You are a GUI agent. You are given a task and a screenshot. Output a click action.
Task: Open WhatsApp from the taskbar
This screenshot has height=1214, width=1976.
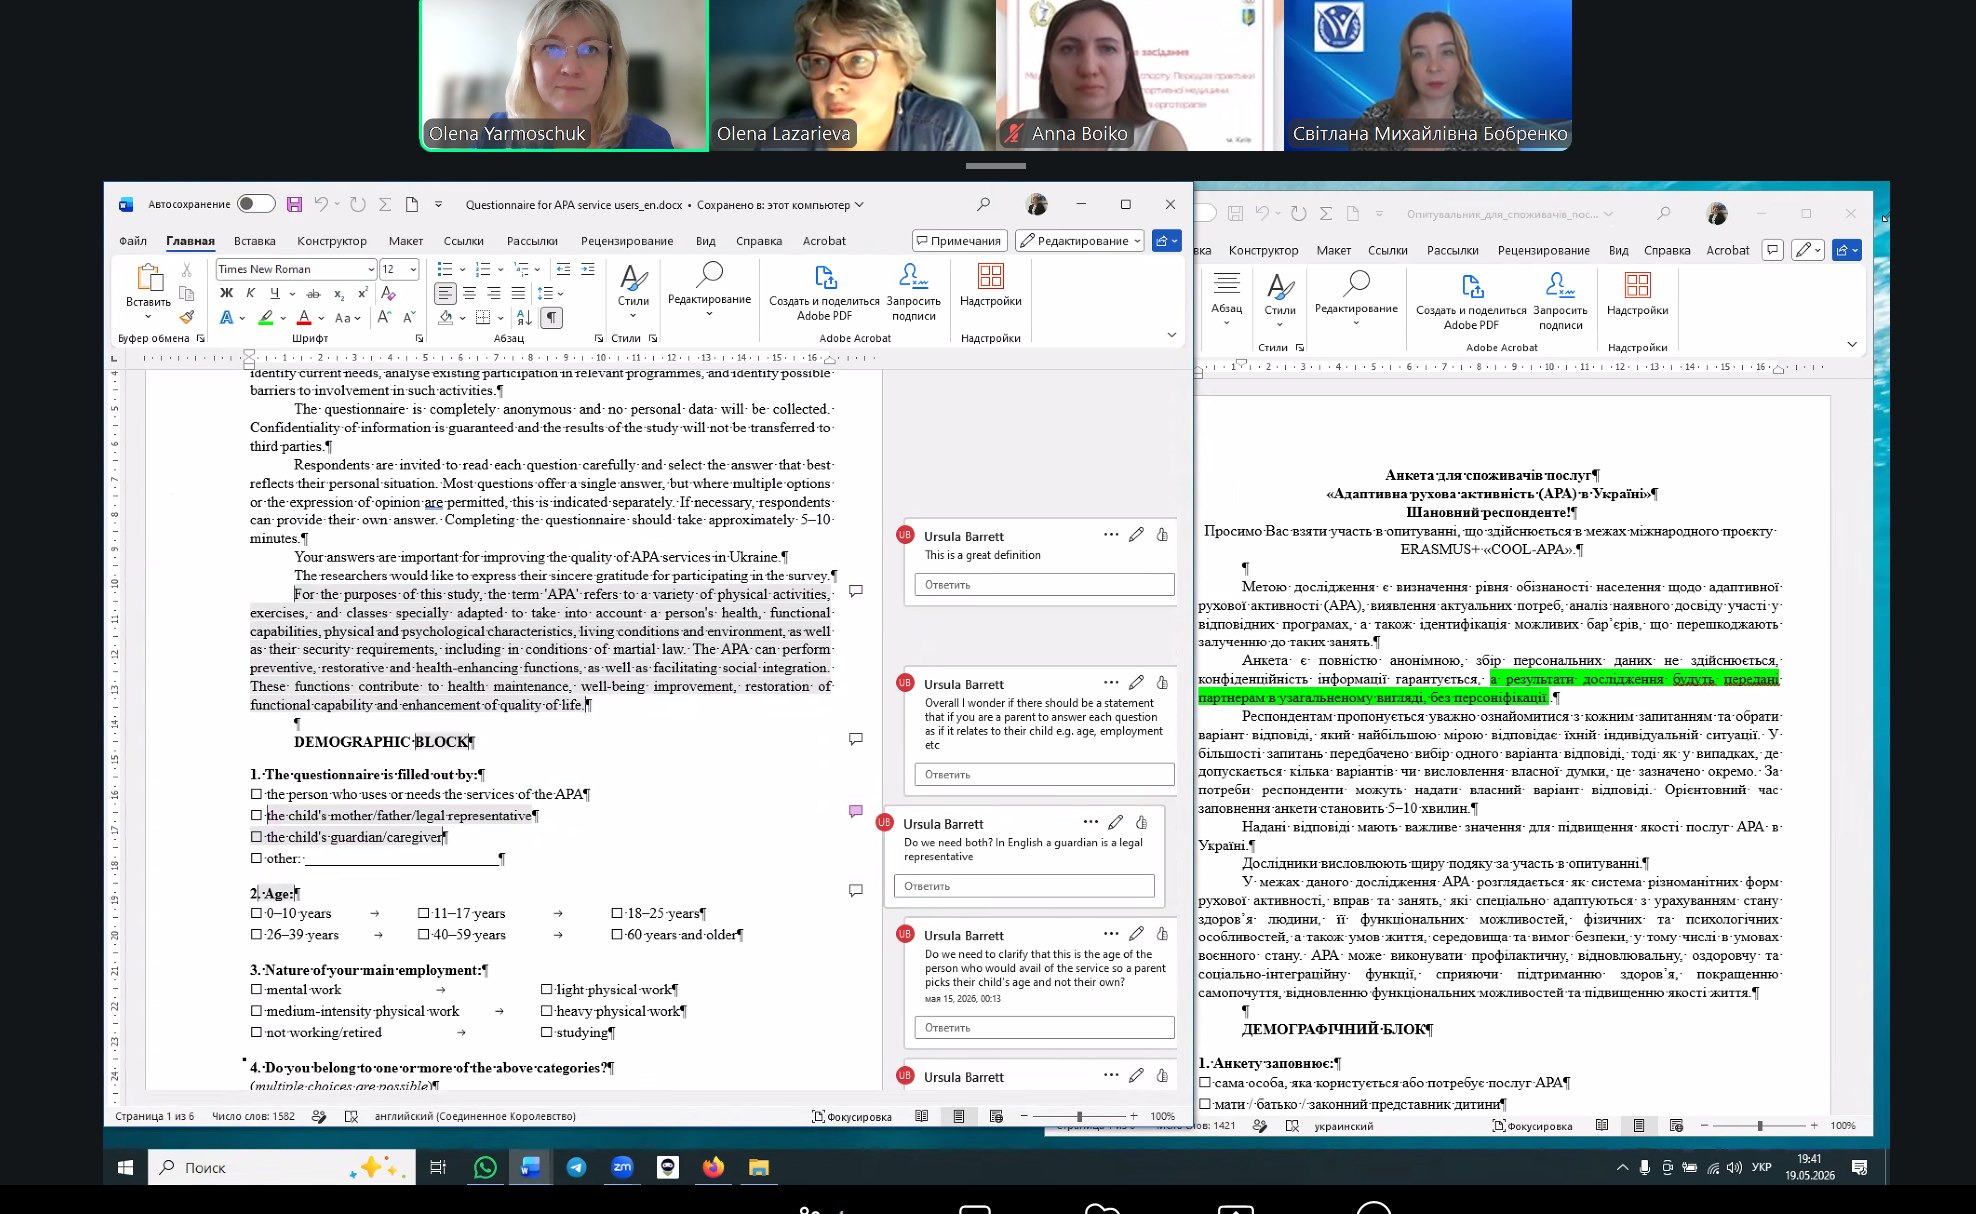pos(485,1167)
